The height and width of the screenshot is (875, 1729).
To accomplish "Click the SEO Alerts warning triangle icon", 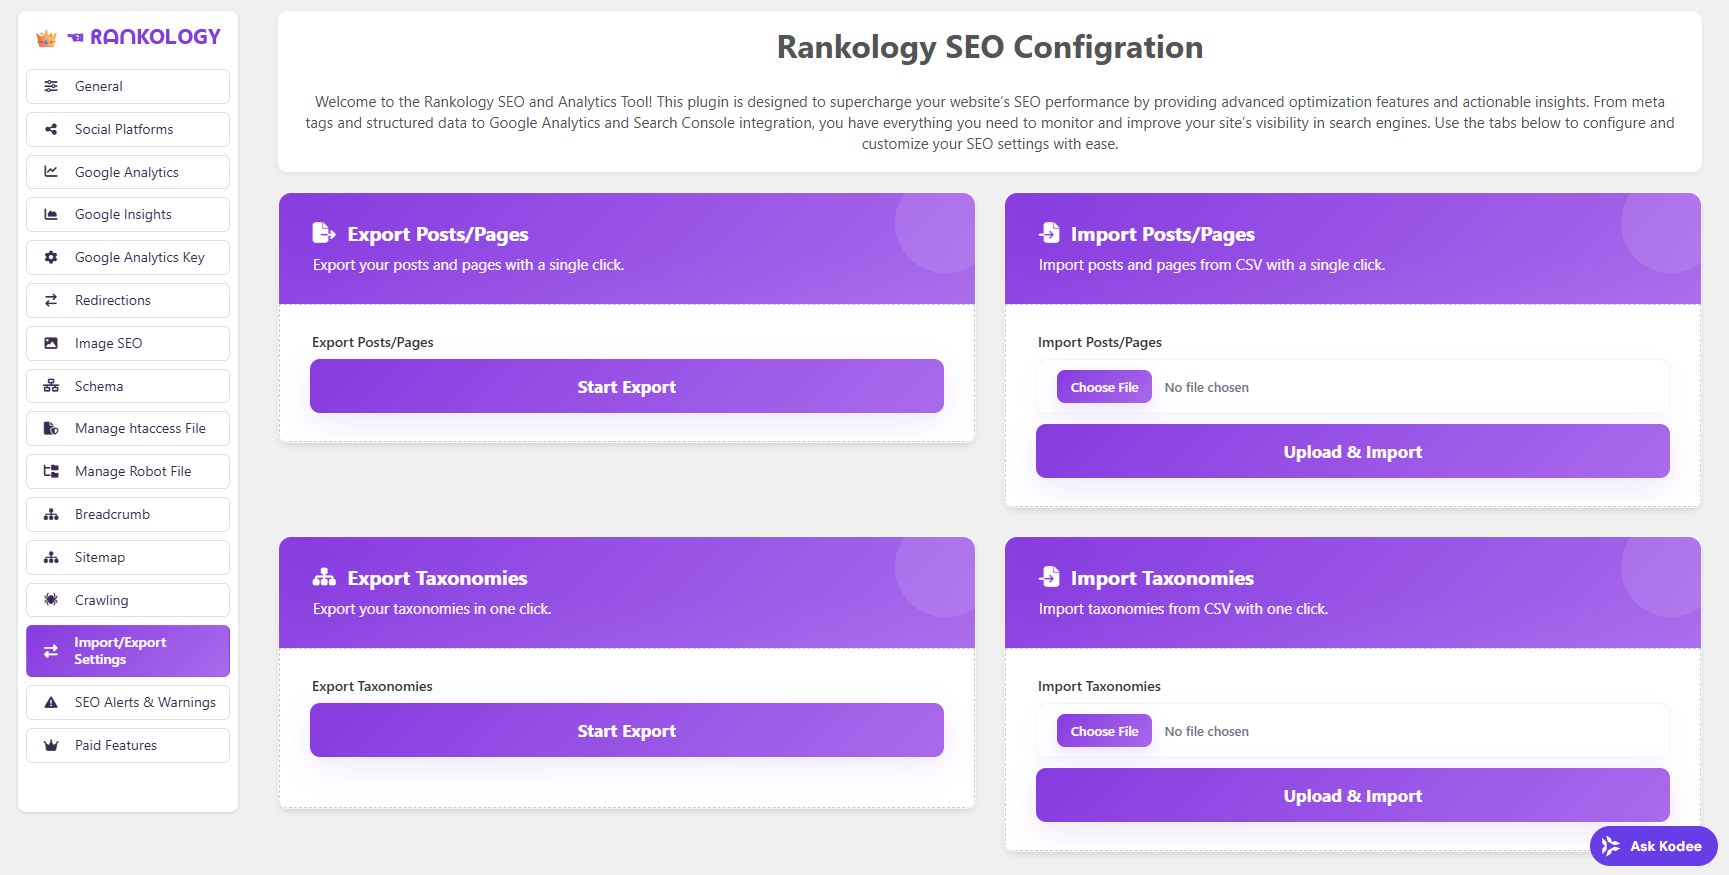I will pyautogui.click(x=51, y=703).
